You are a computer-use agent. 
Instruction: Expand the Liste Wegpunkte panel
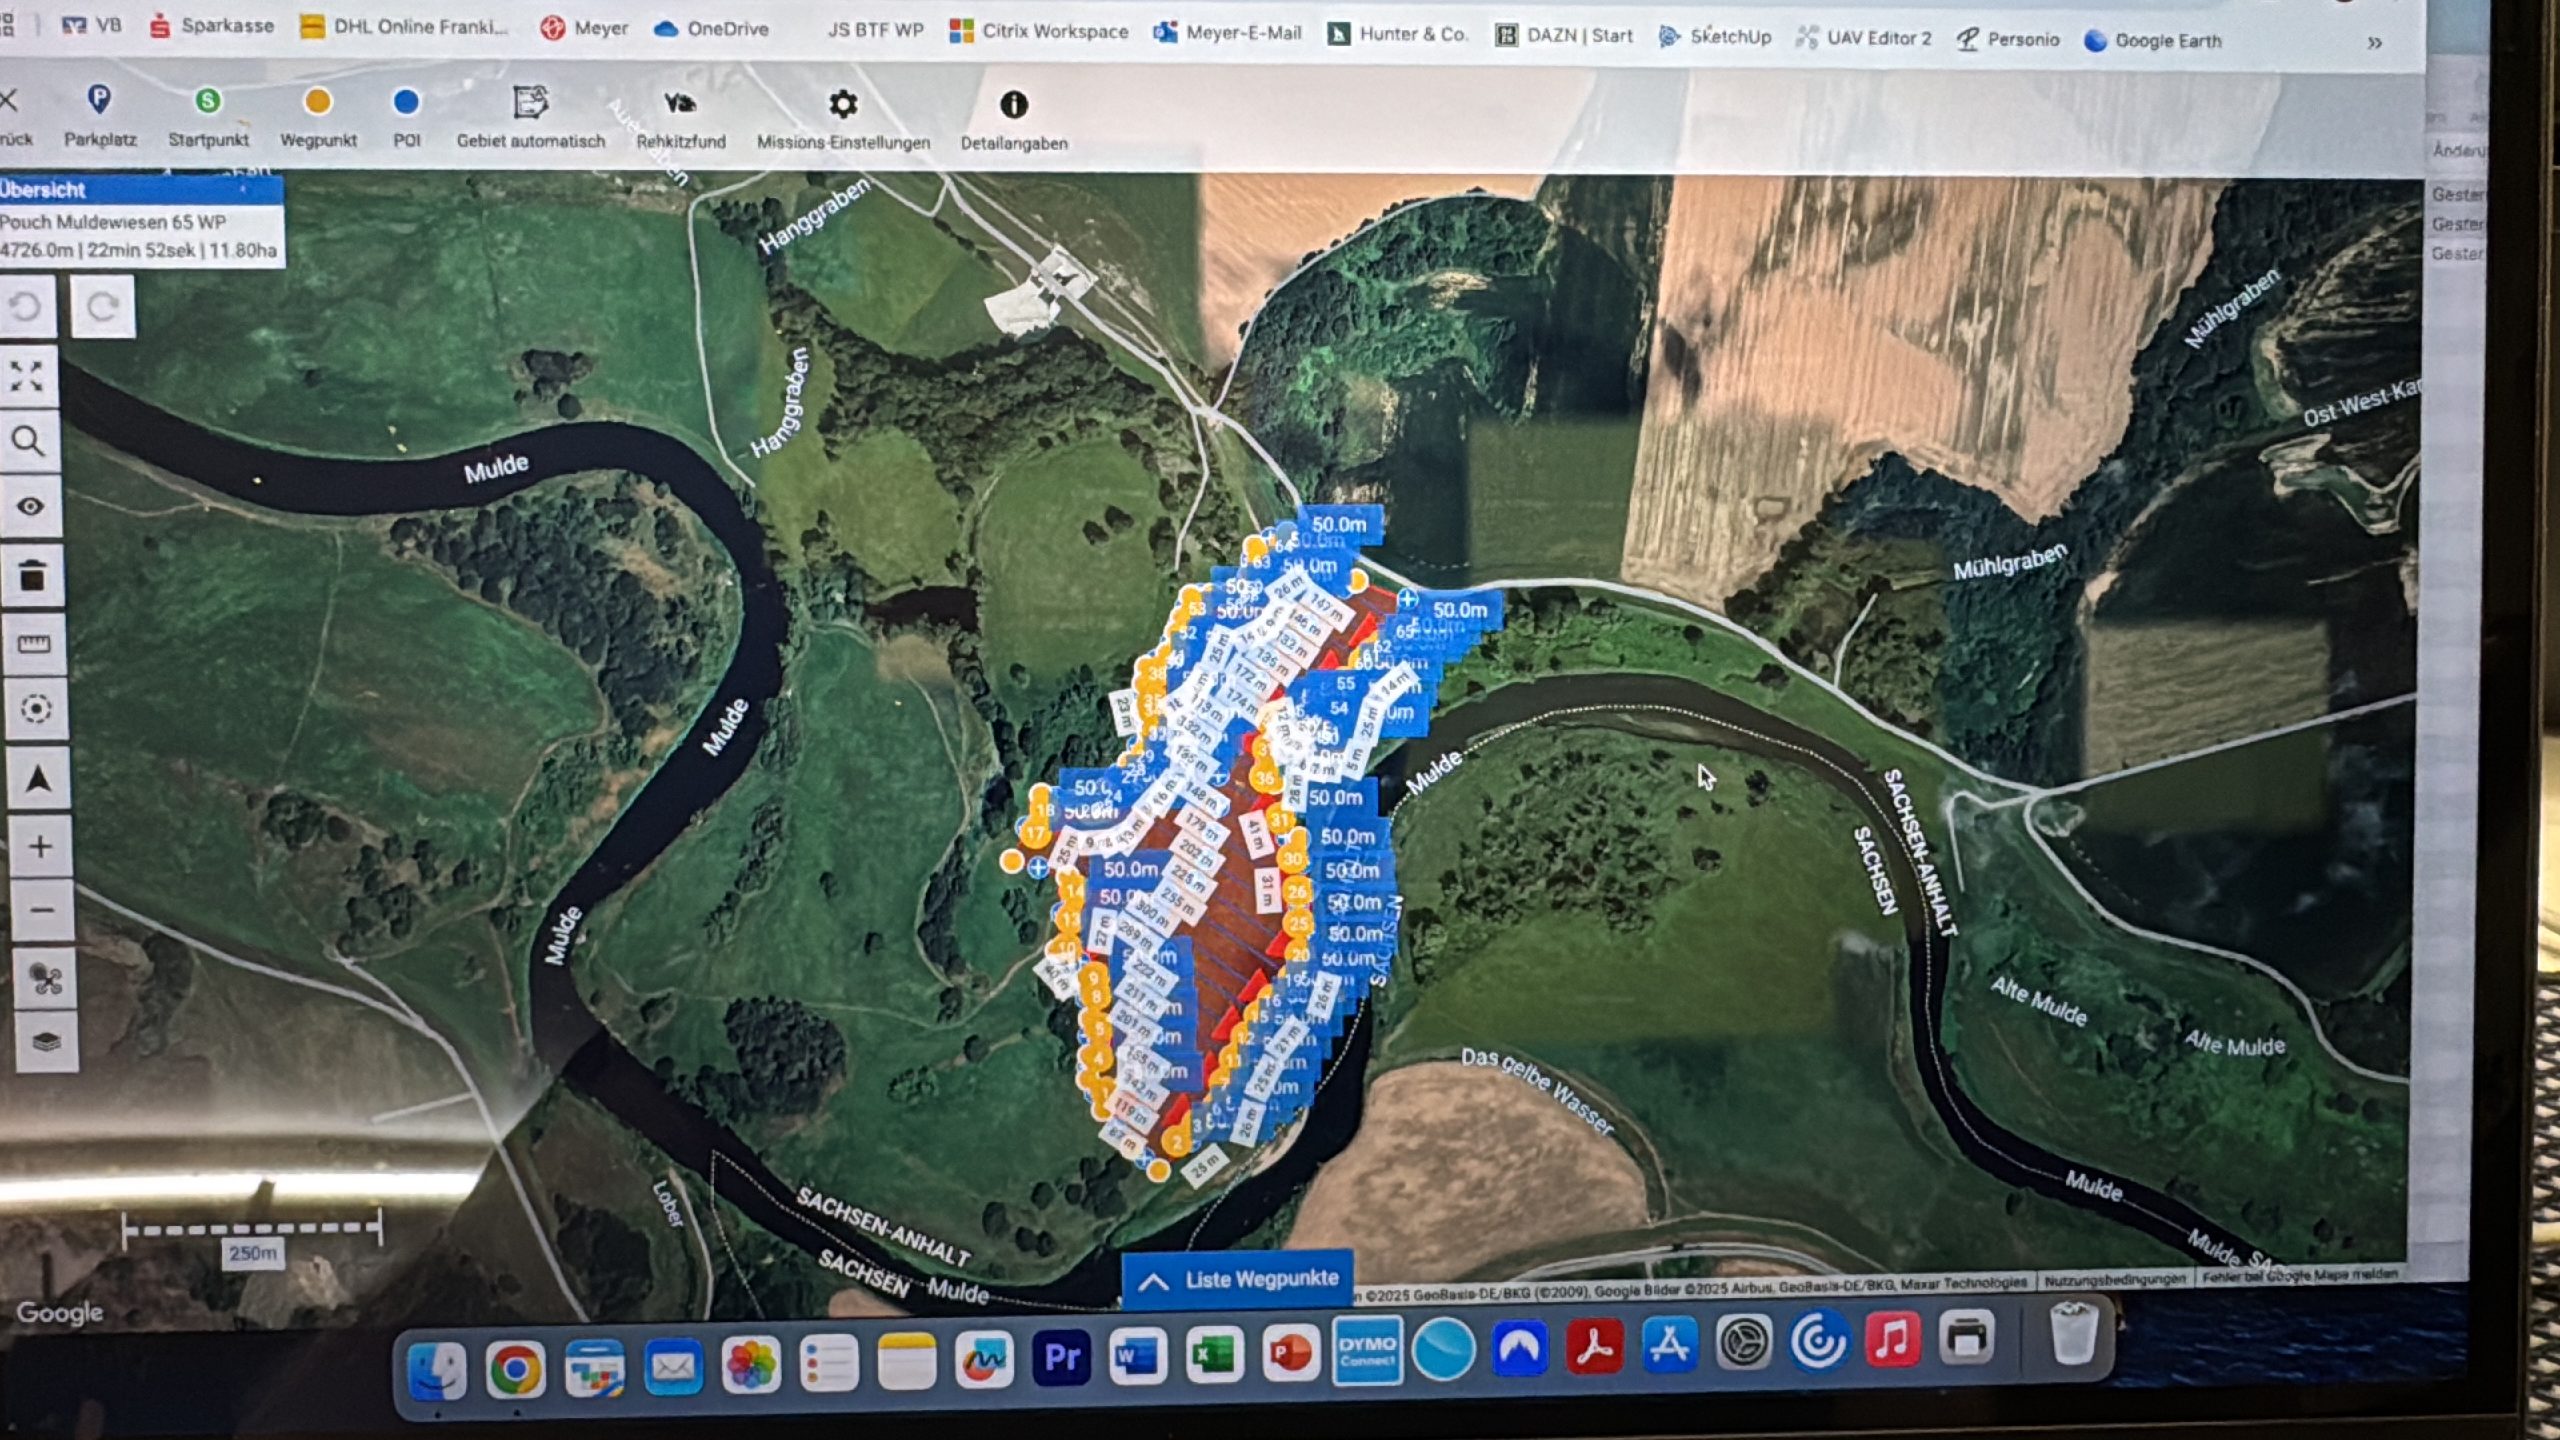pos(1239,1279)
